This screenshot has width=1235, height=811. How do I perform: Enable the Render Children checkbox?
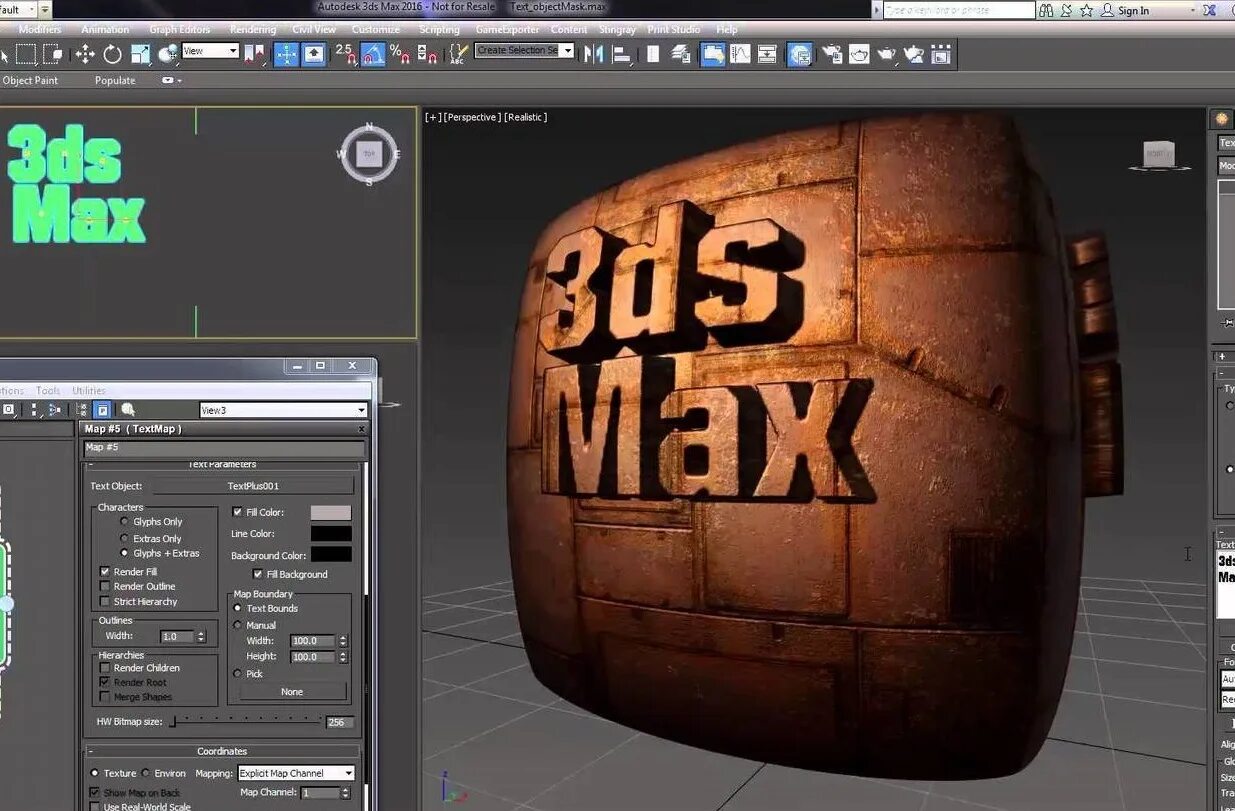[x=105, y=668]
